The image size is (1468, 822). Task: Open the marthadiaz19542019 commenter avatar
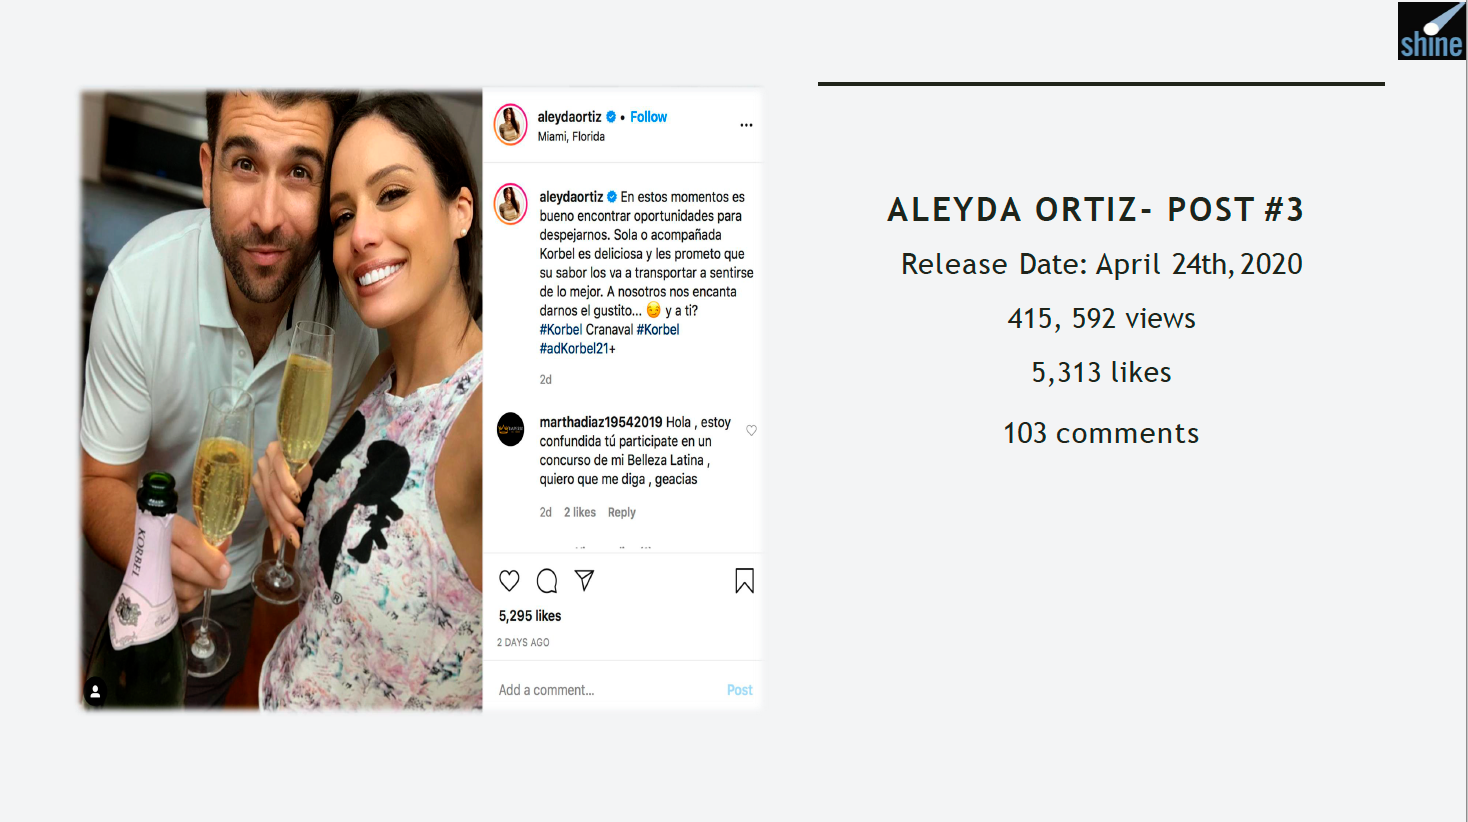[x=511, y=429]
